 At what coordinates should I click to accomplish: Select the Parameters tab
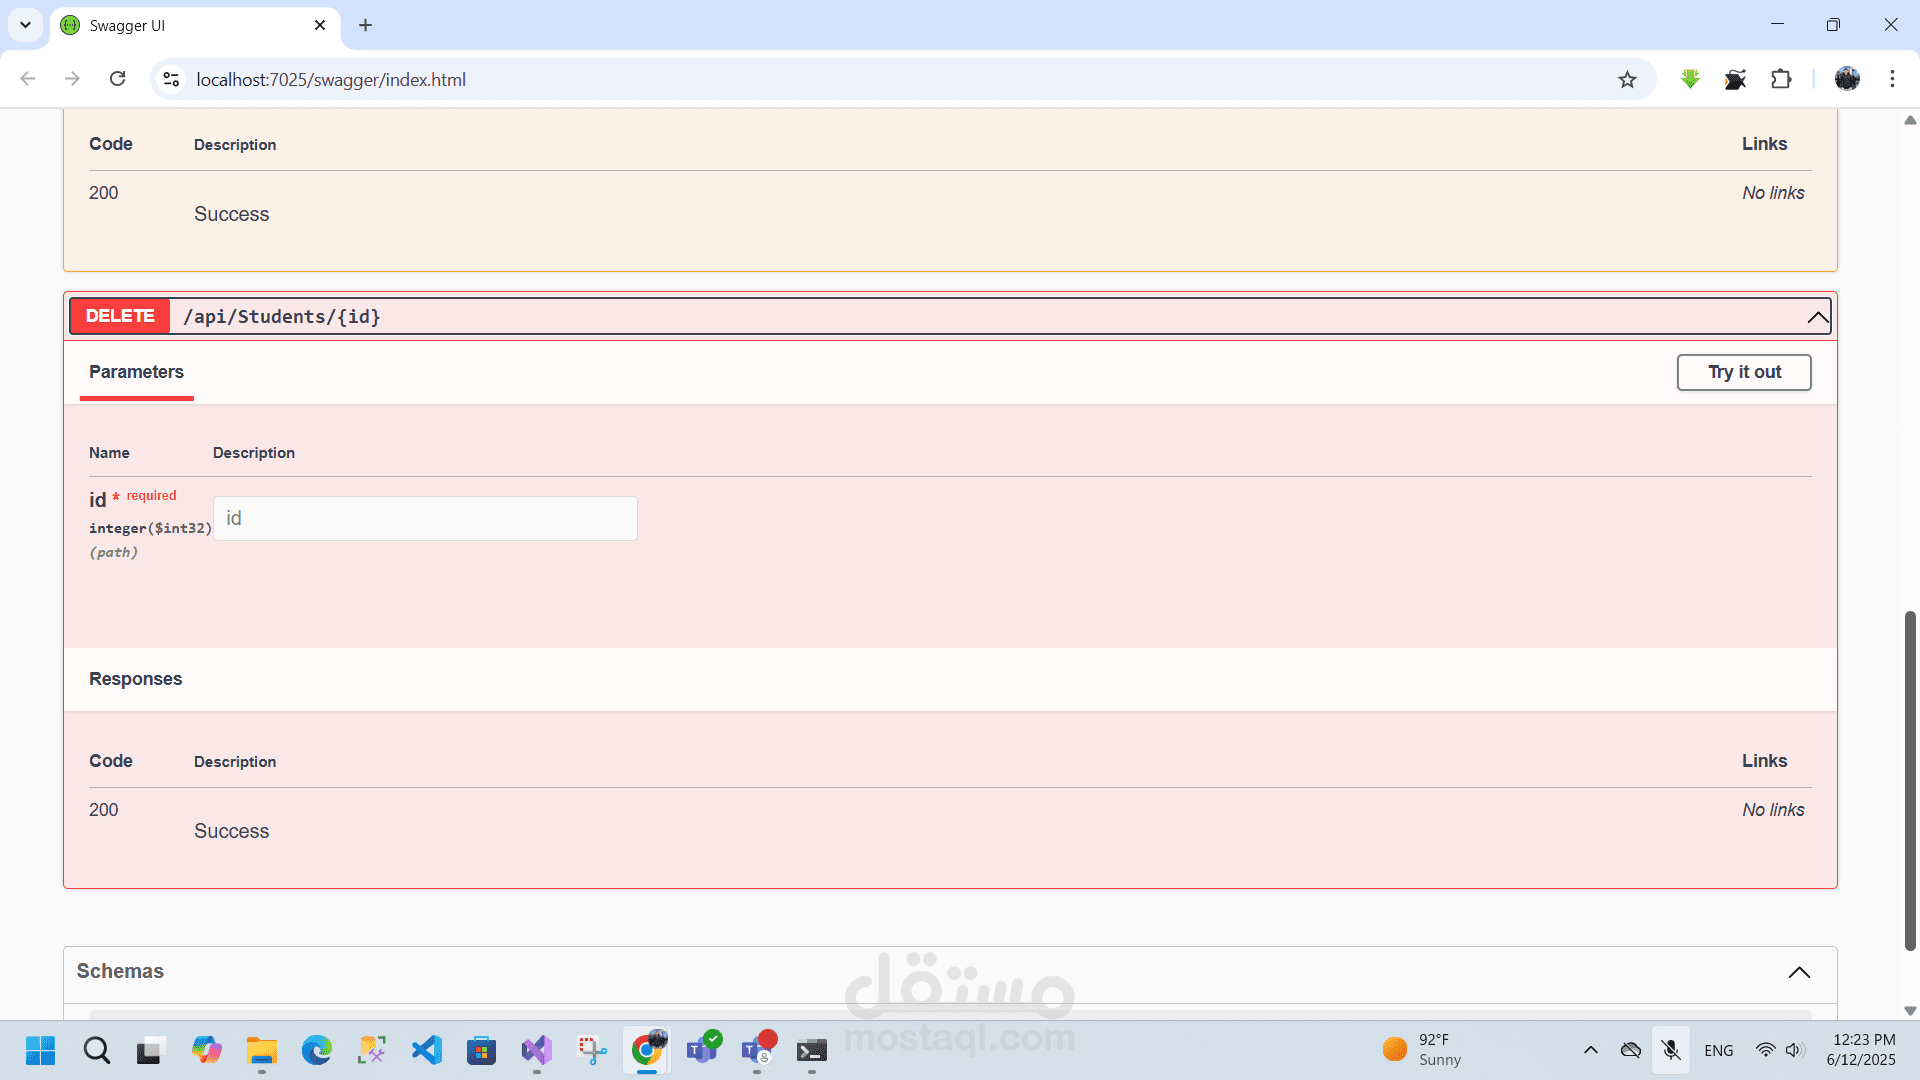(x=136, y=372)
